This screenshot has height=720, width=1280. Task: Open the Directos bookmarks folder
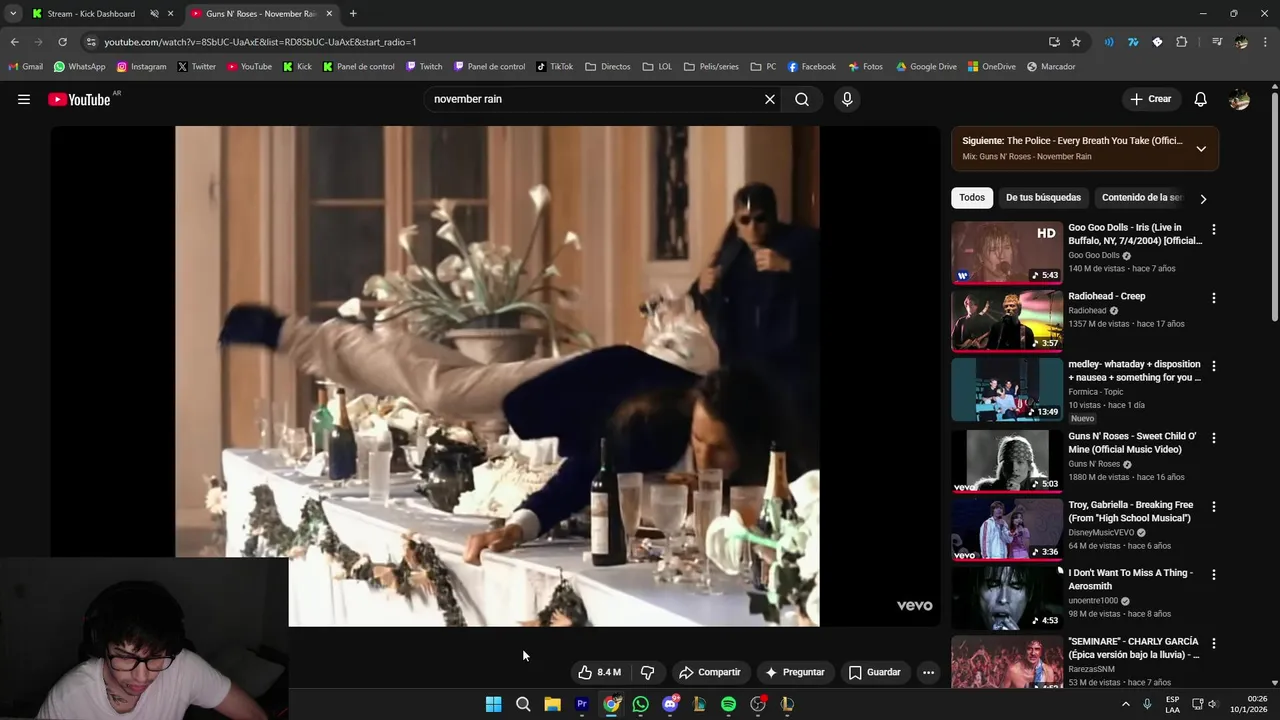pyautogui.click(x=608, y=67)
